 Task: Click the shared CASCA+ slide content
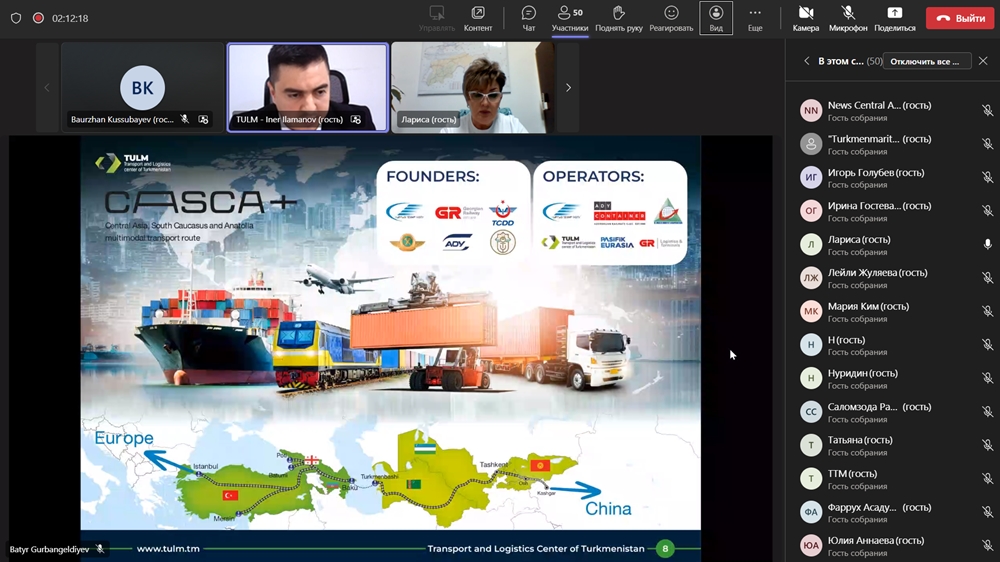pos(390,348)
